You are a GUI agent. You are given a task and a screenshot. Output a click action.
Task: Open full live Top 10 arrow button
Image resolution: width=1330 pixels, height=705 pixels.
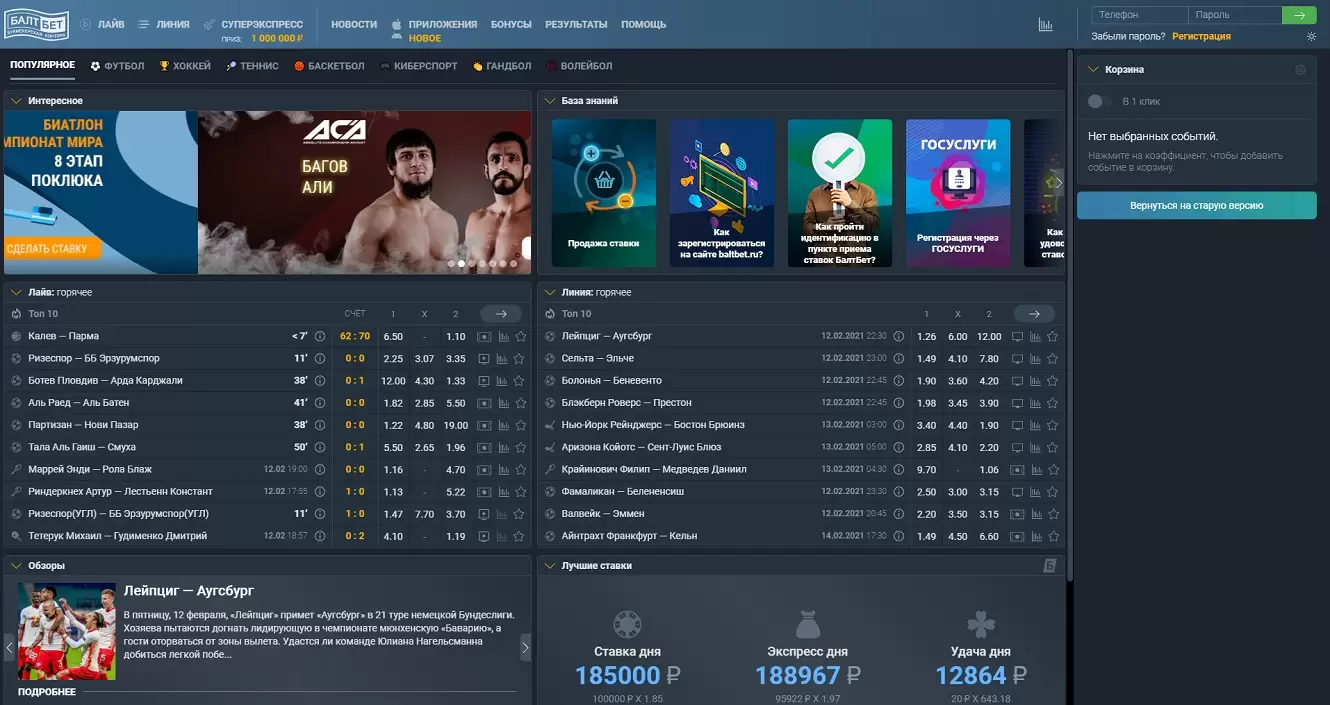(x=501, y=314)
